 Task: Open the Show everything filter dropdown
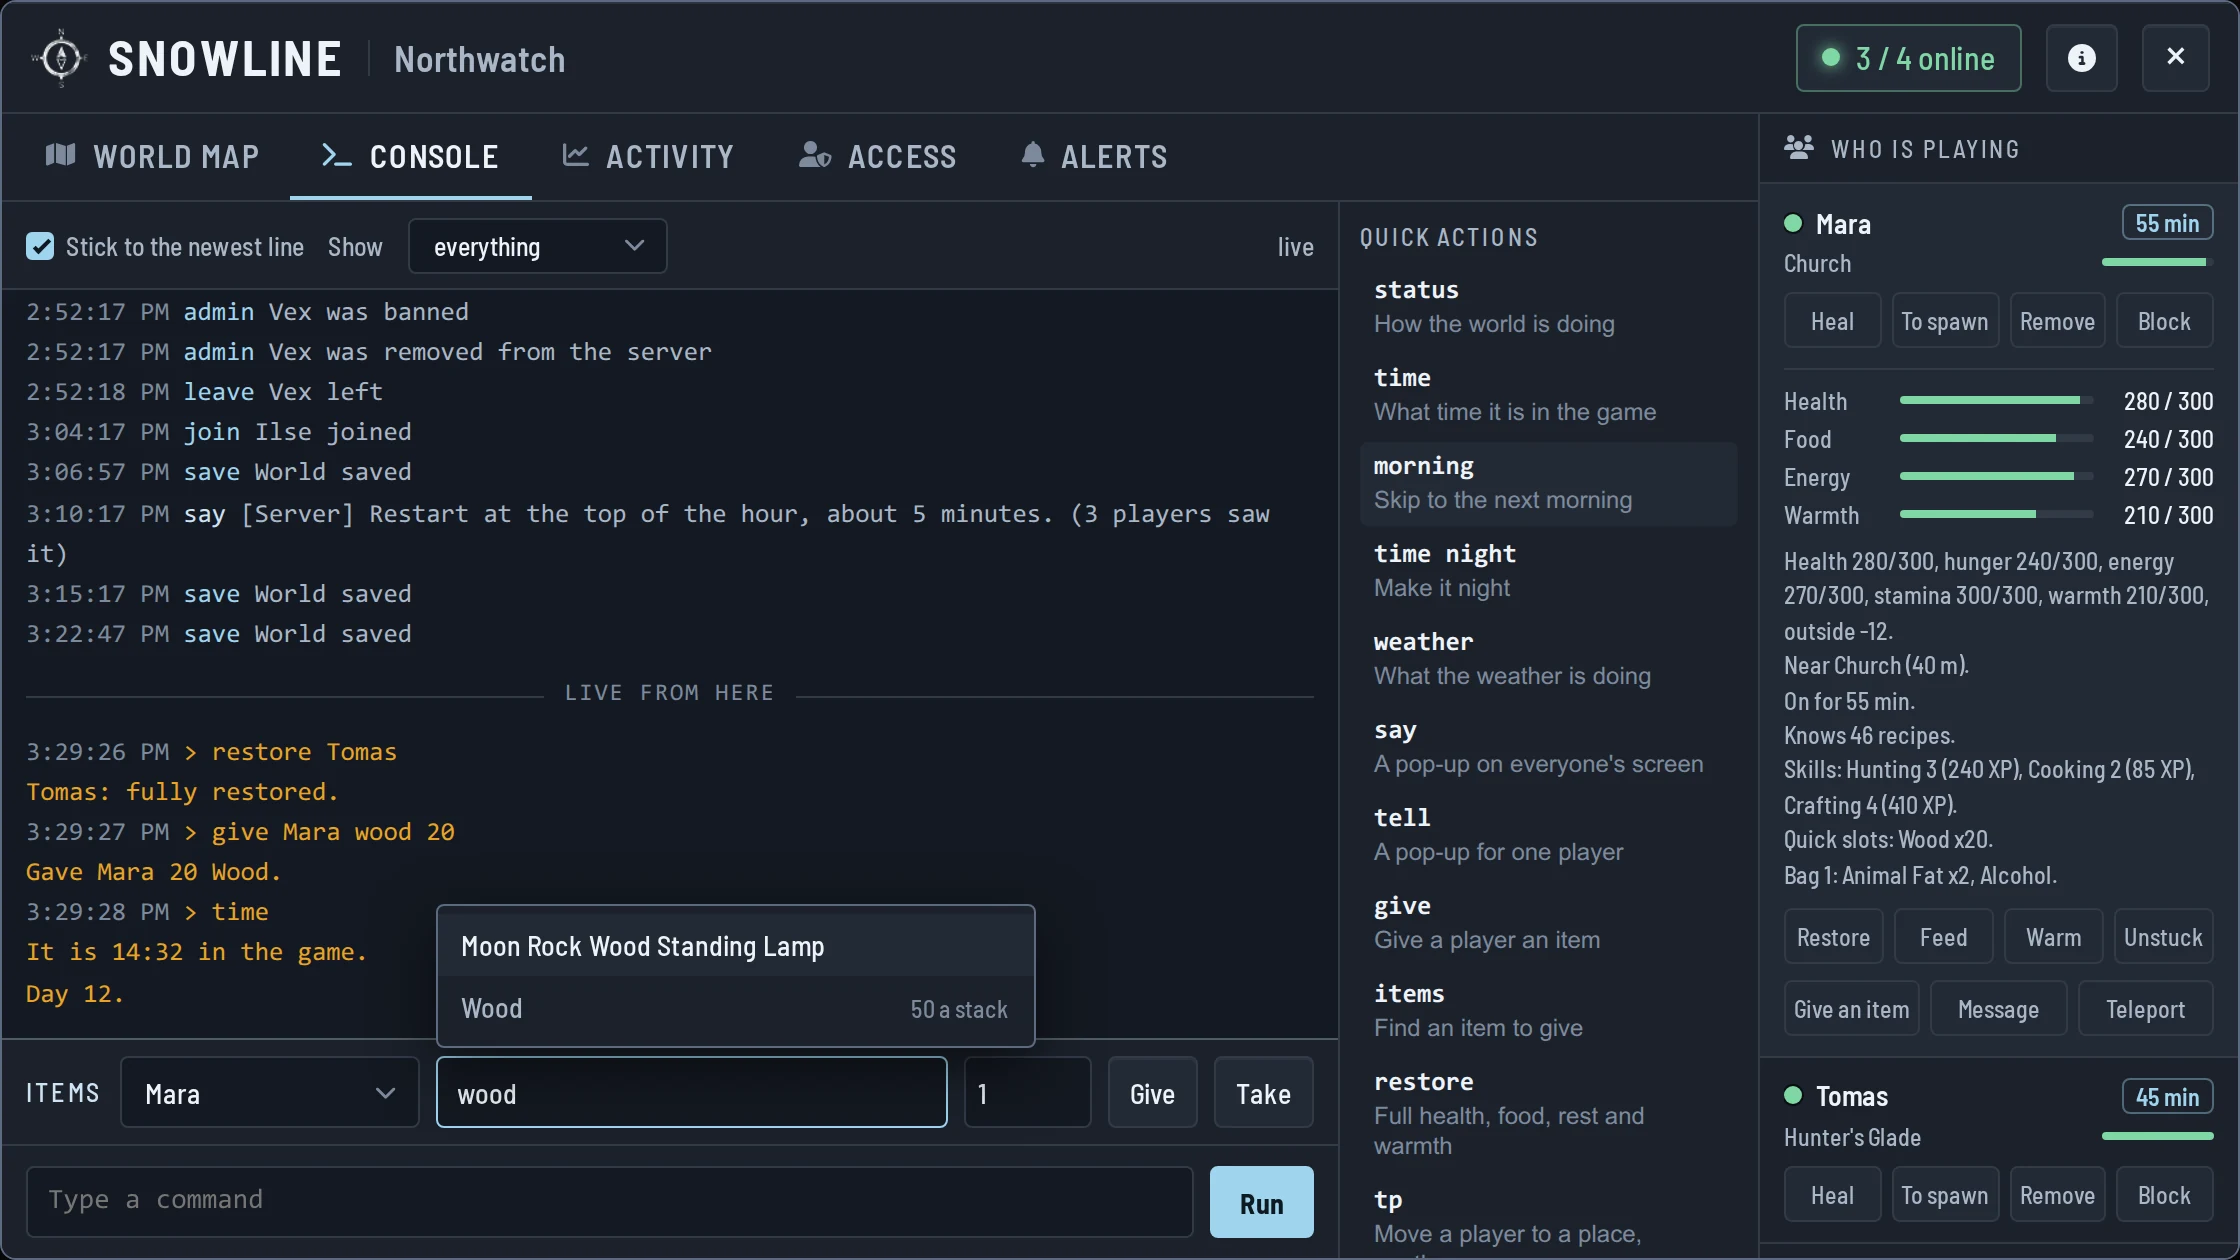pyautogui.click(x=538, y=246)
